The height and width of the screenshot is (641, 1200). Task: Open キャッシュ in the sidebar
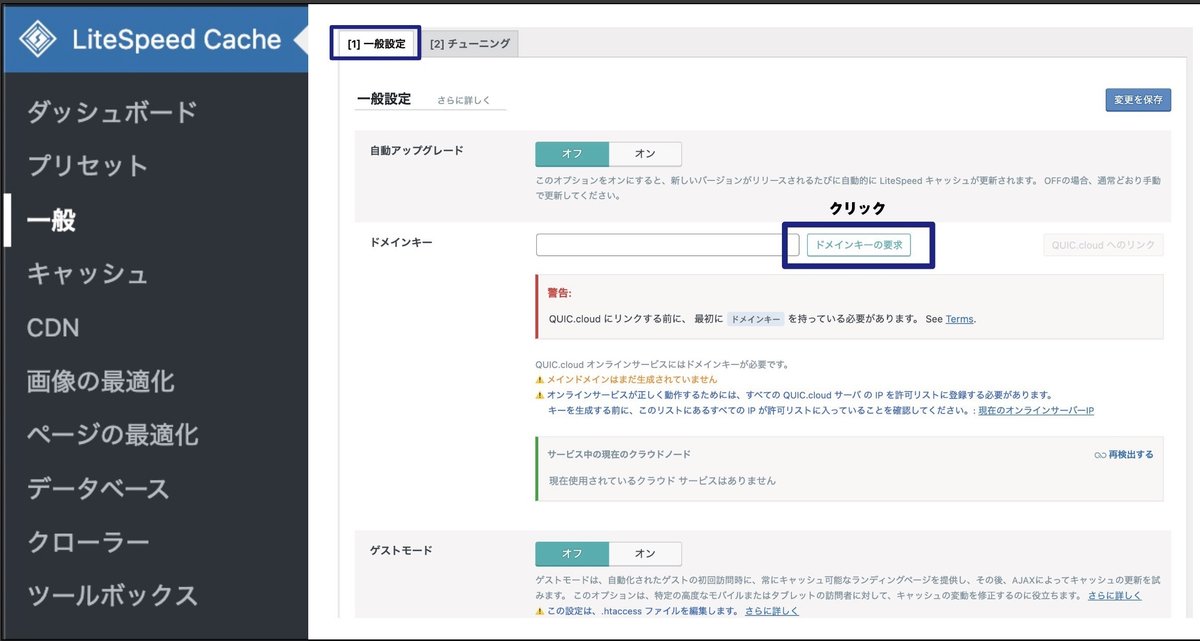tap(88, 274)
